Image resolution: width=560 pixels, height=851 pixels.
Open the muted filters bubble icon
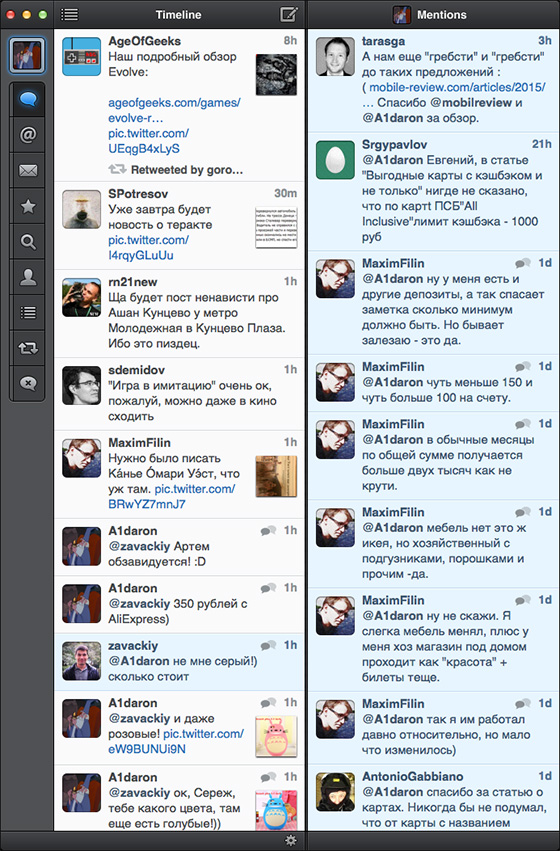click(28, 383)
